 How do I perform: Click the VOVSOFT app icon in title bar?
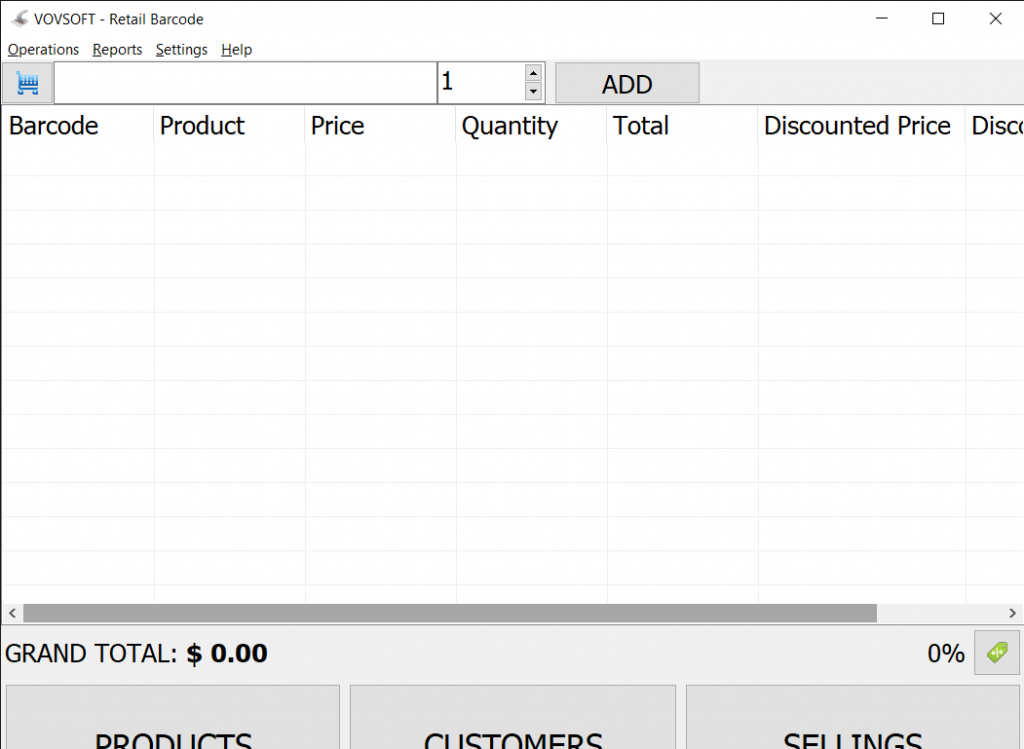[x=20, y=19]
